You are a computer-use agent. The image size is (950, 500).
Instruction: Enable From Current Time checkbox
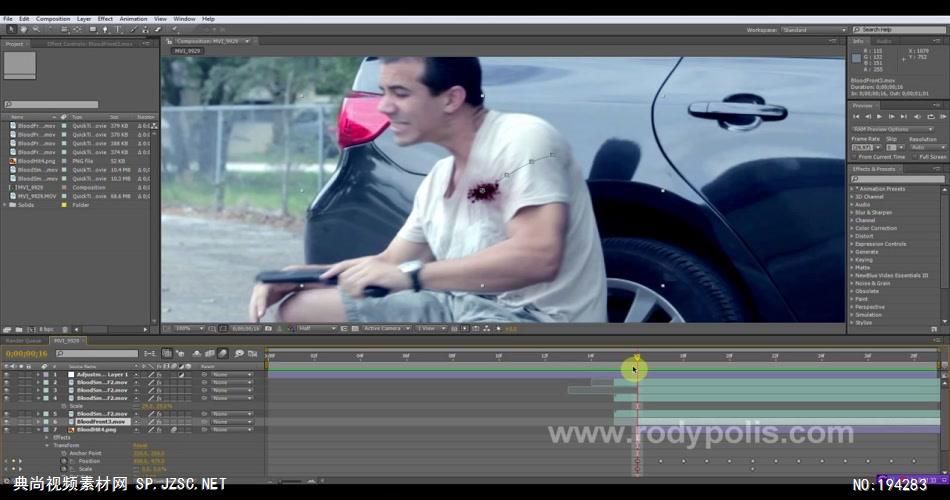(854, 157)
